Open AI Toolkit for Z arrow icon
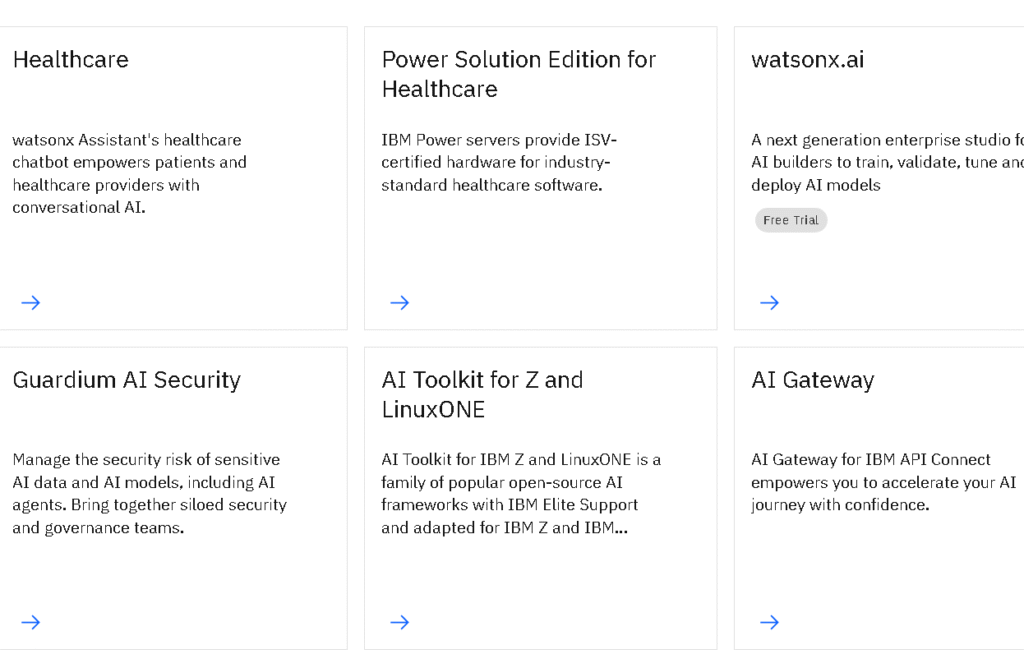Screen dimensions: 1024x663 pos(400,622)
